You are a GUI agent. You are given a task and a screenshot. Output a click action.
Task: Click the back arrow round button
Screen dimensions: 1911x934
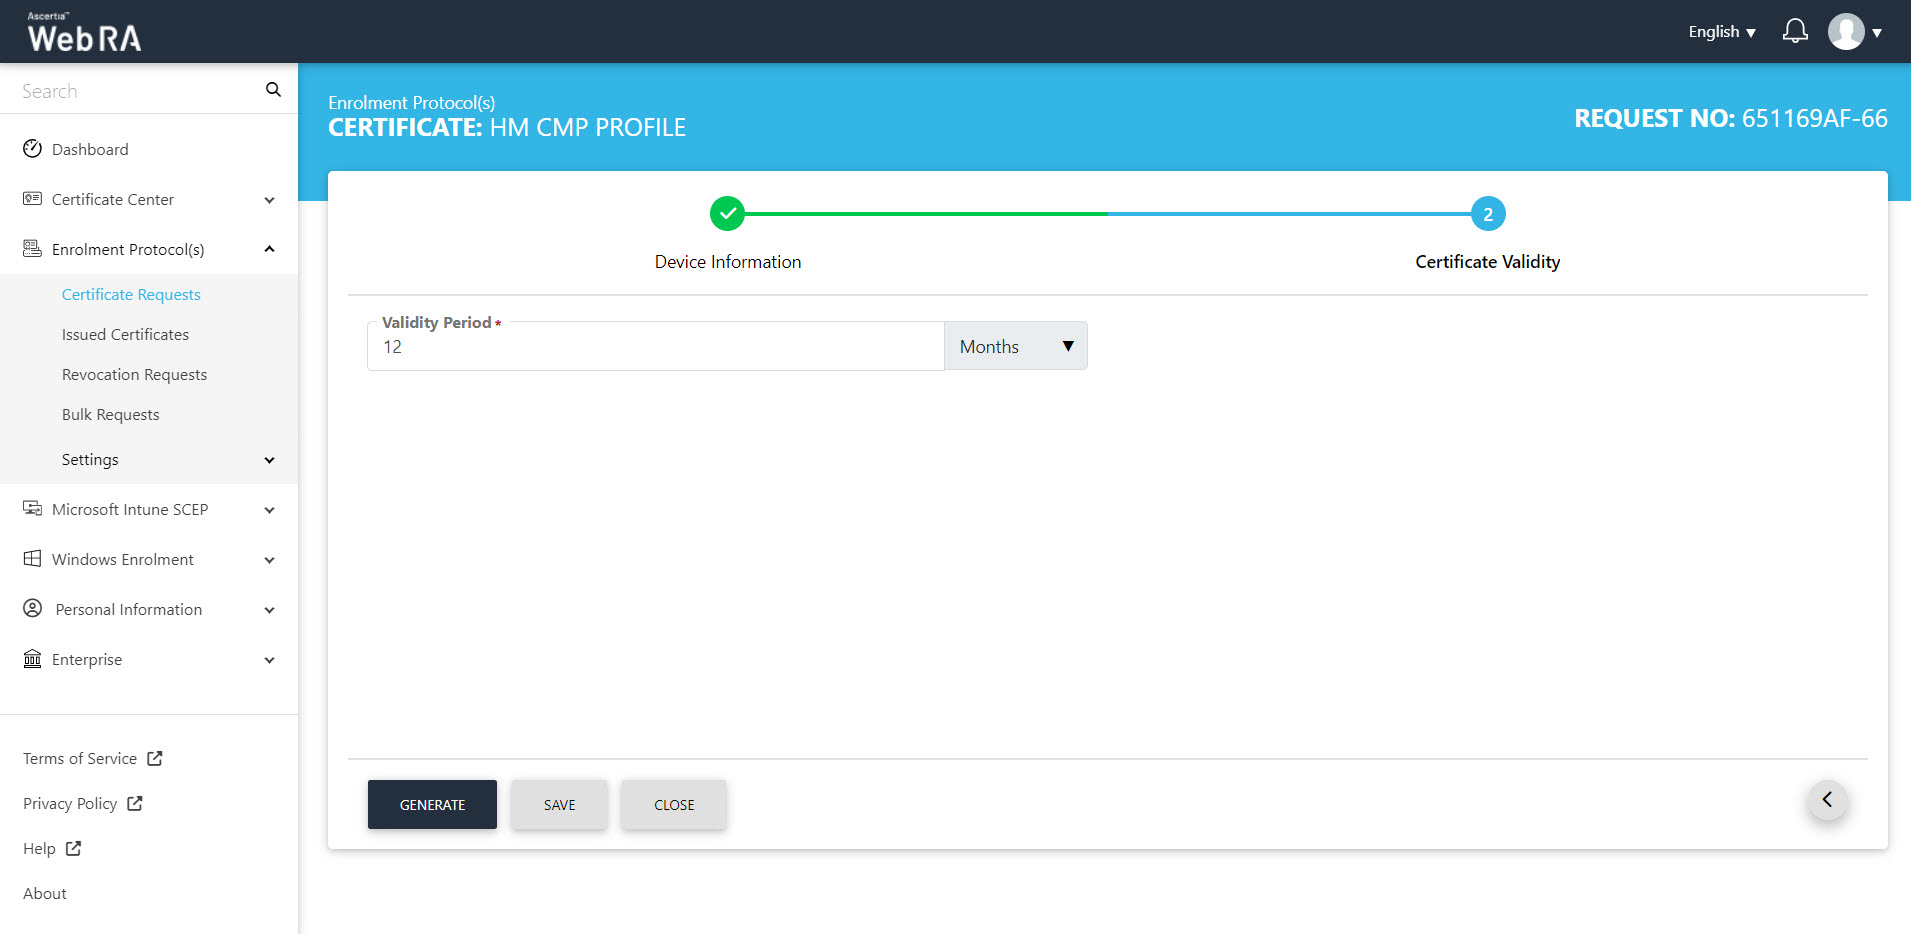pyautogui.click(x=1827, y=800)
